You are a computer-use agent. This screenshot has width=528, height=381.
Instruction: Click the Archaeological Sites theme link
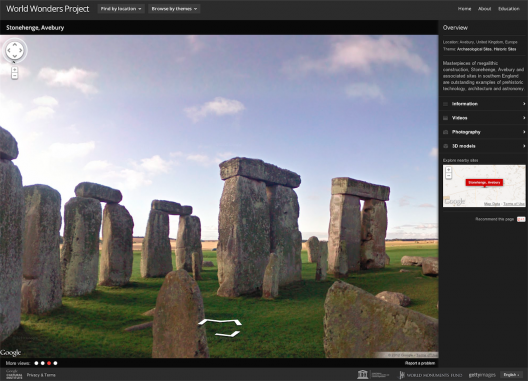[x=474, y=49]
